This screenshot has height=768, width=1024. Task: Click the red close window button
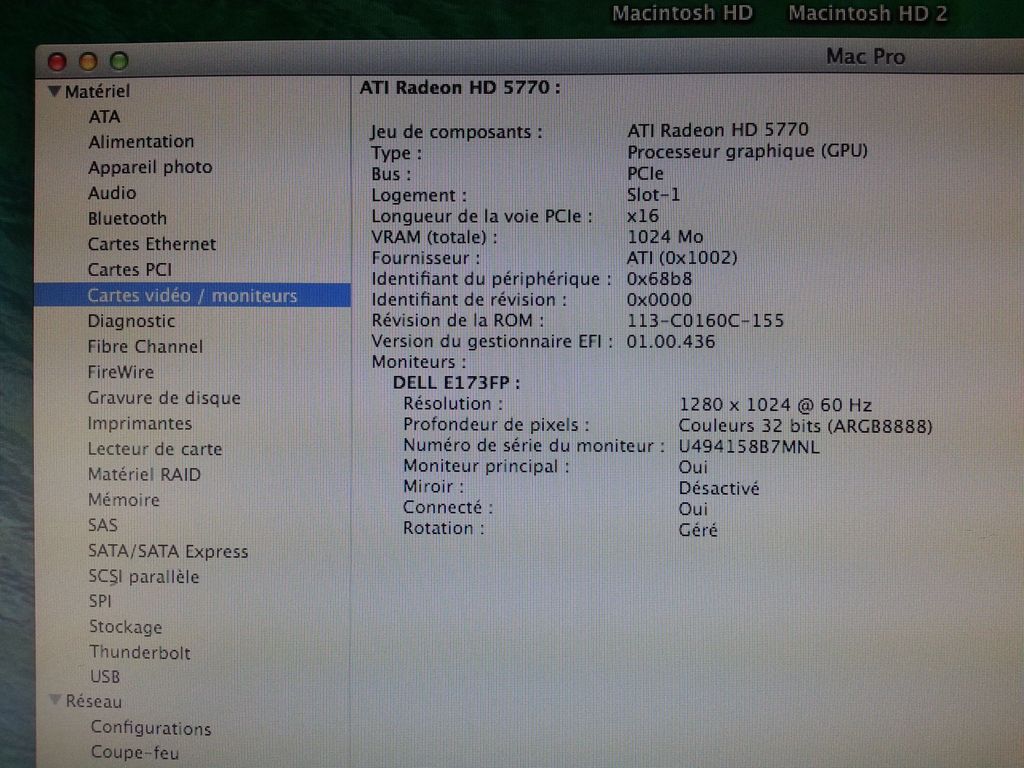point(57,61)
